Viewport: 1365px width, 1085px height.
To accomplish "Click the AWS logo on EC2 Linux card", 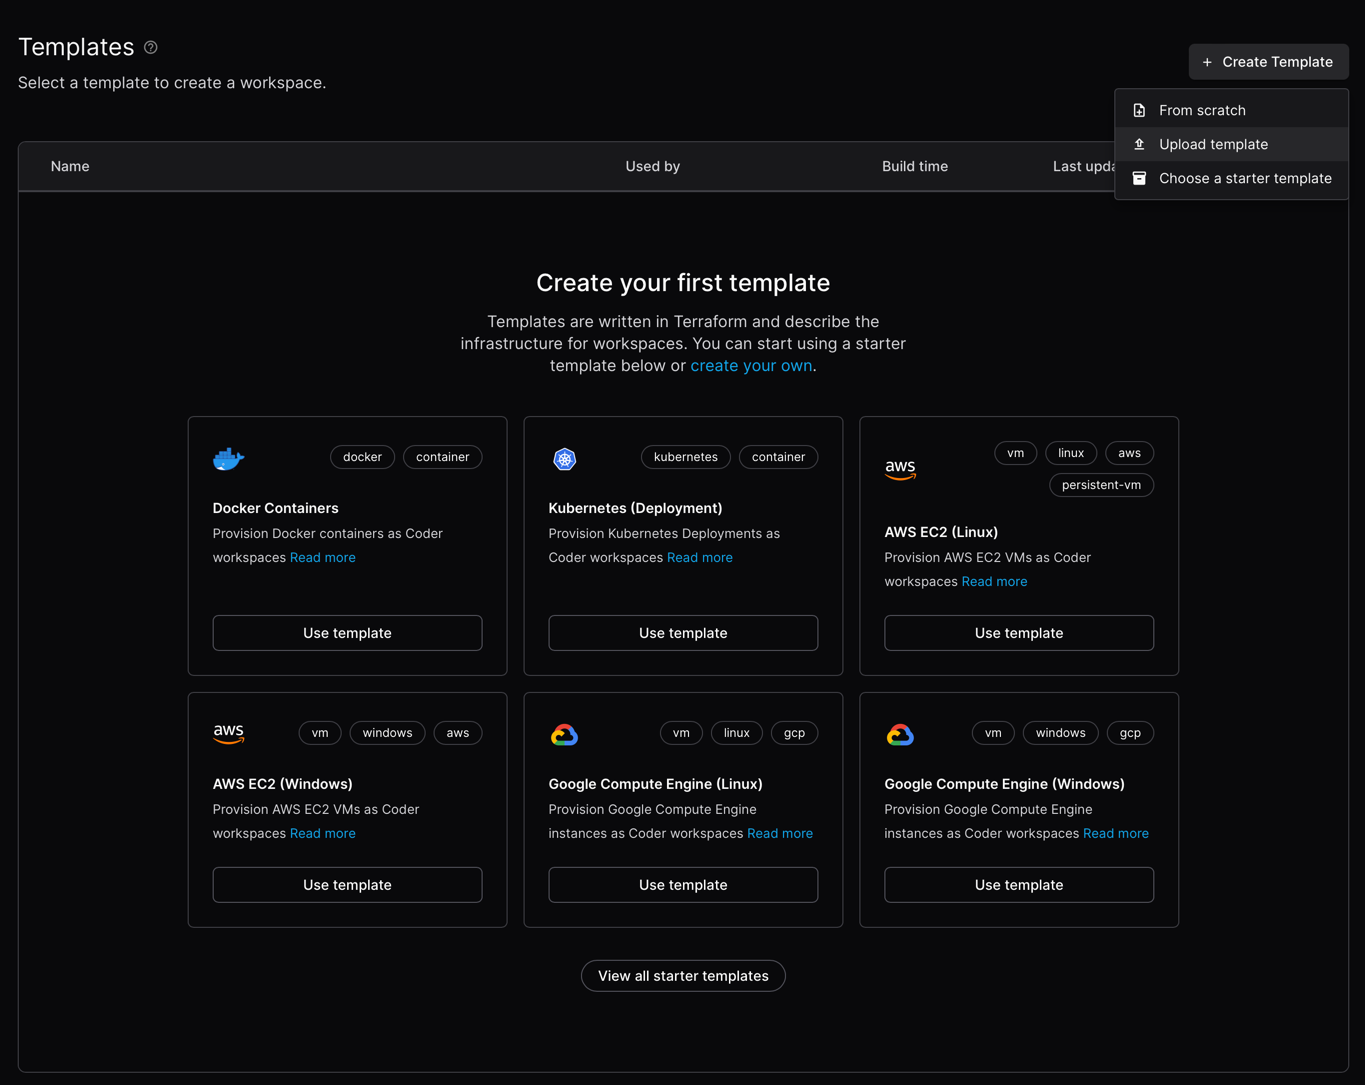I will tap(900, 469).
